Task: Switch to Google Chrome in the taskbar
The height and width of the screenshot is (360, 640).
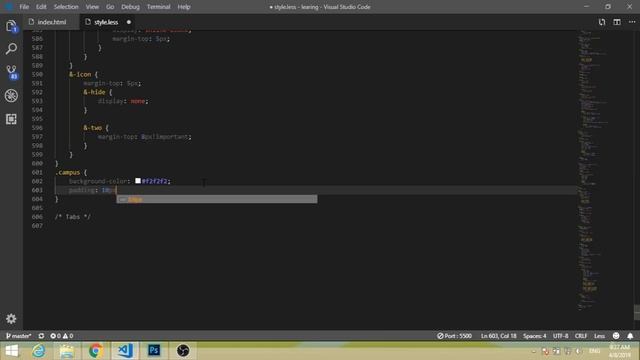Action: click(x=96, y=351)
